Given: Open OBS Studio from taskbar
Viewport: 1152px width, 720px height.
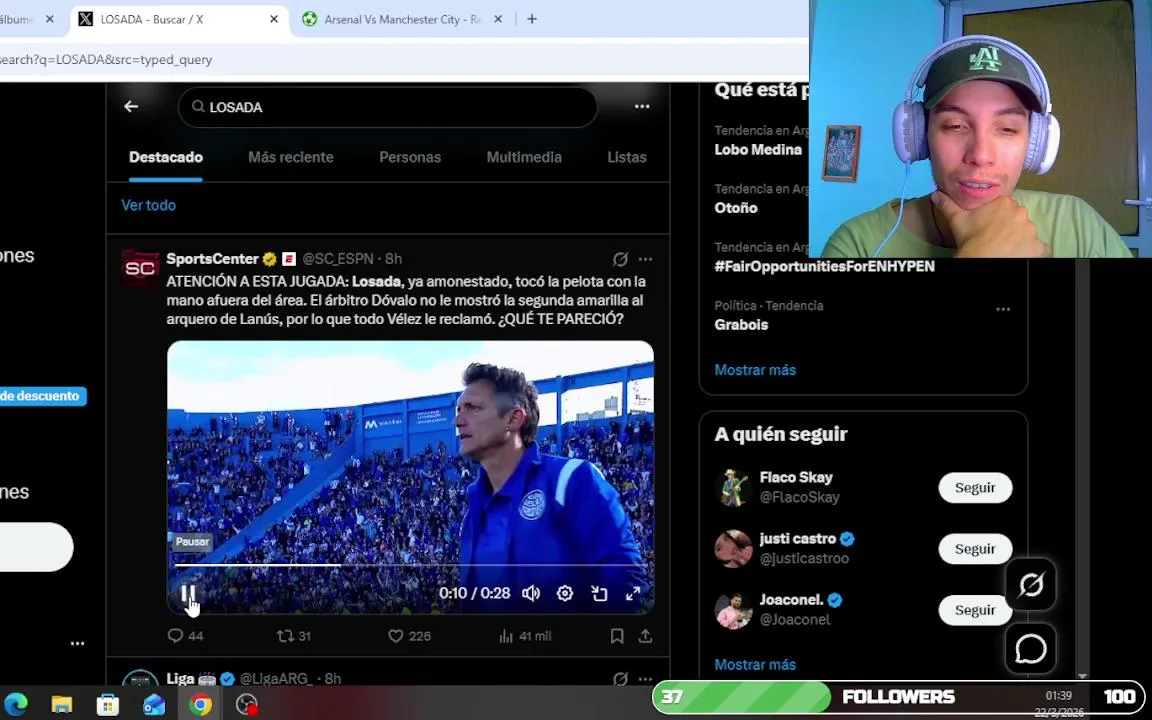Looking at the screenshot, I should [246, 705].
